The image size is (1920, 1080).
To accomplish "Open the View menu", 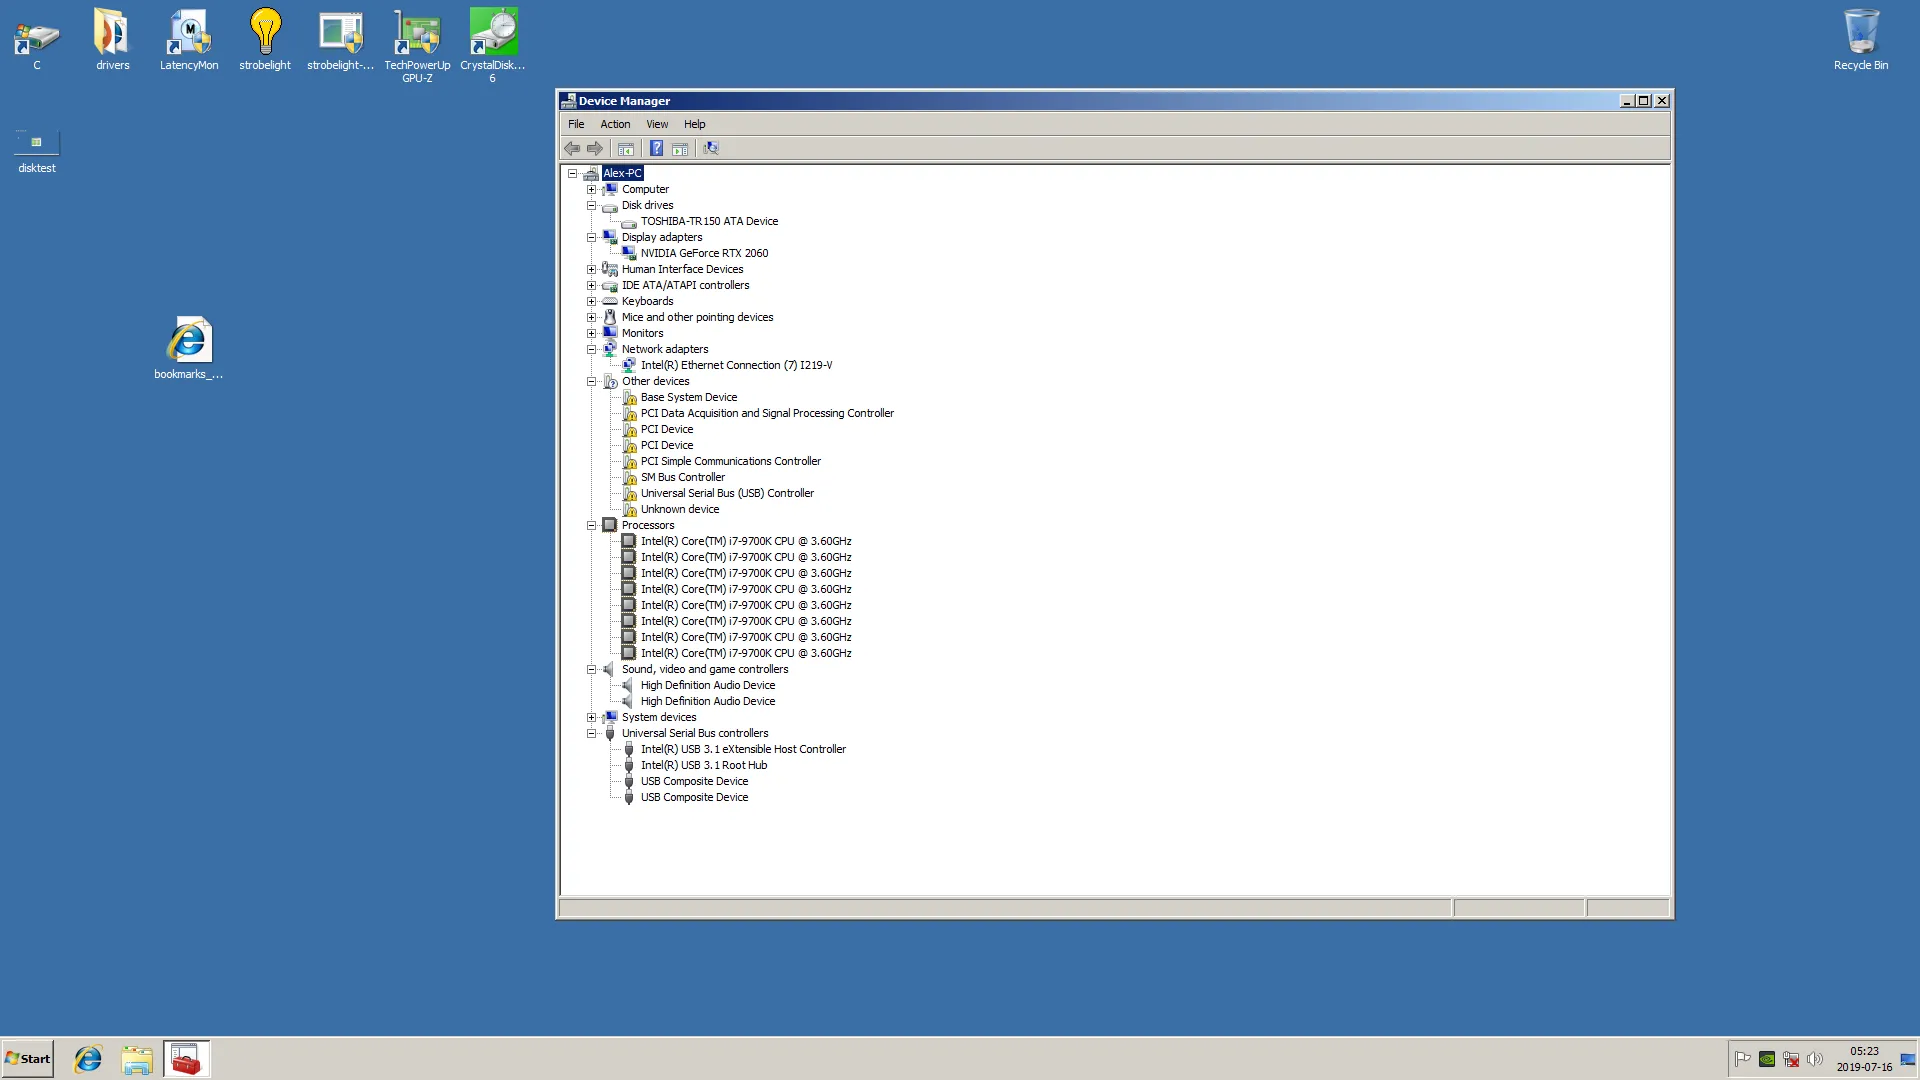I will (x=657, y=124).
